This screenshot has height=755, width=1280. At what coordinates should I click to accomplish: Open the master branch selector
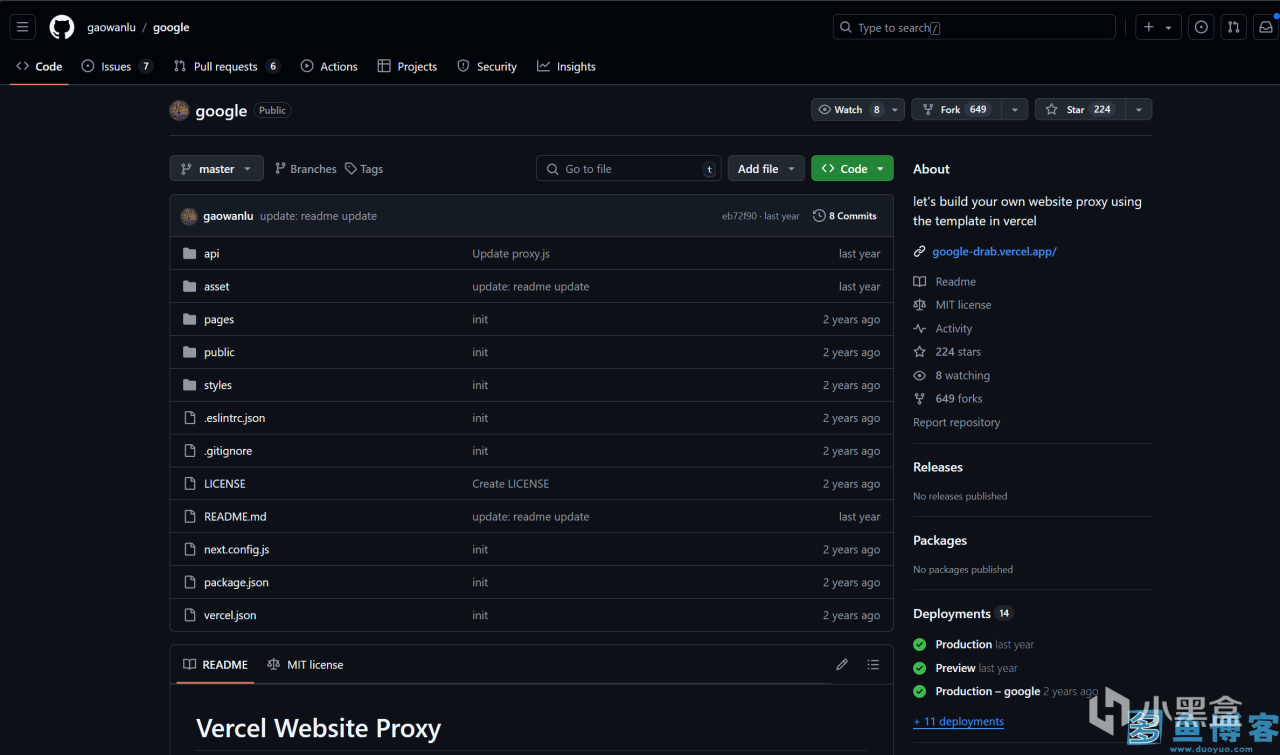pos(216,169)
